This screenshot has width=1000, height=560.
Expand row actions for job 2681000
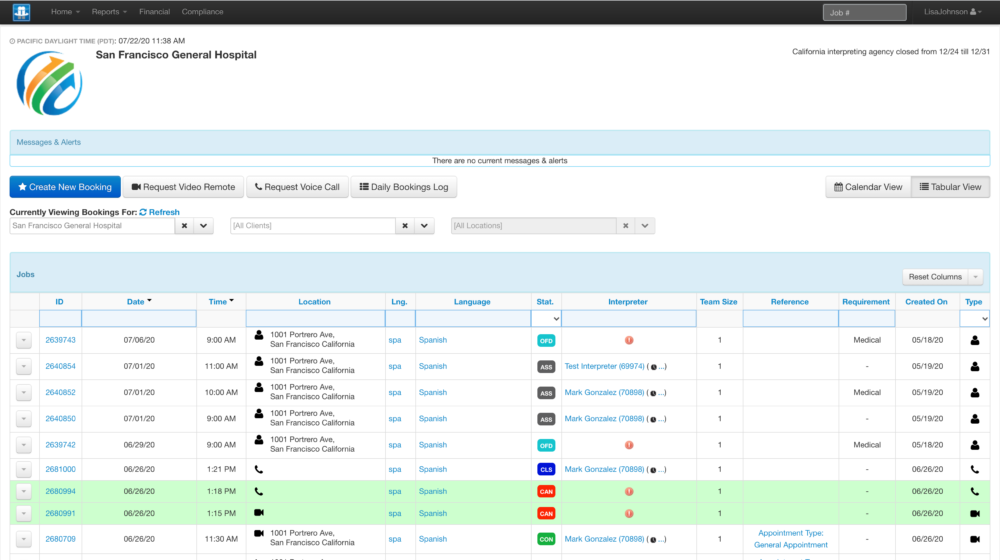tap(24, 469)
